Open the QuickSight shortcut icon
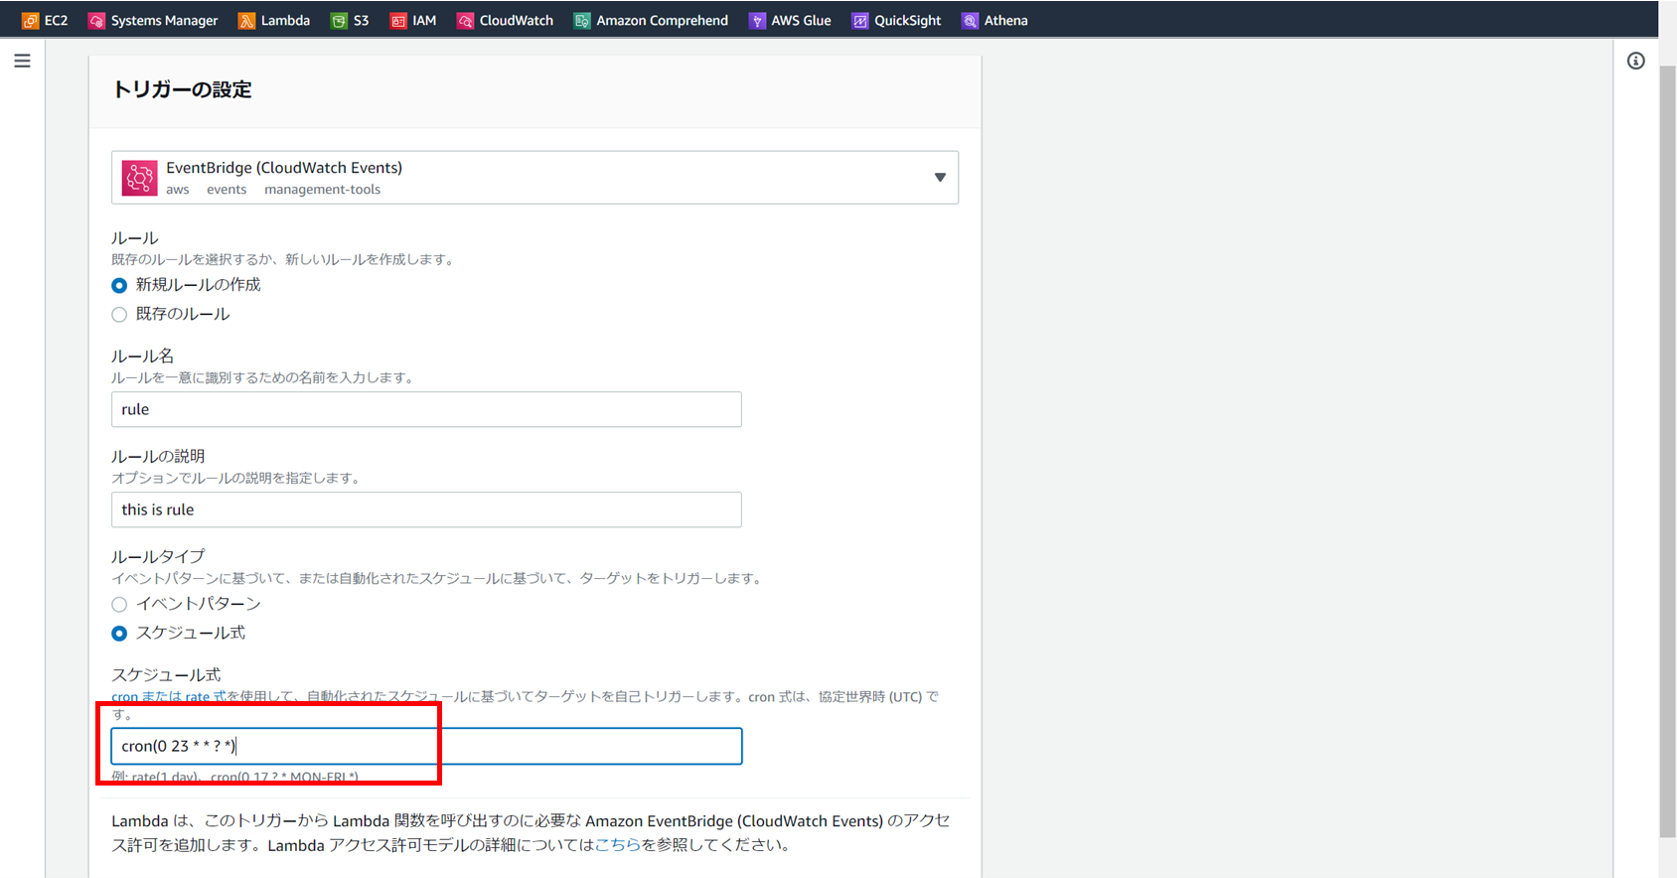1677x878 pixels. click(860, 20)
